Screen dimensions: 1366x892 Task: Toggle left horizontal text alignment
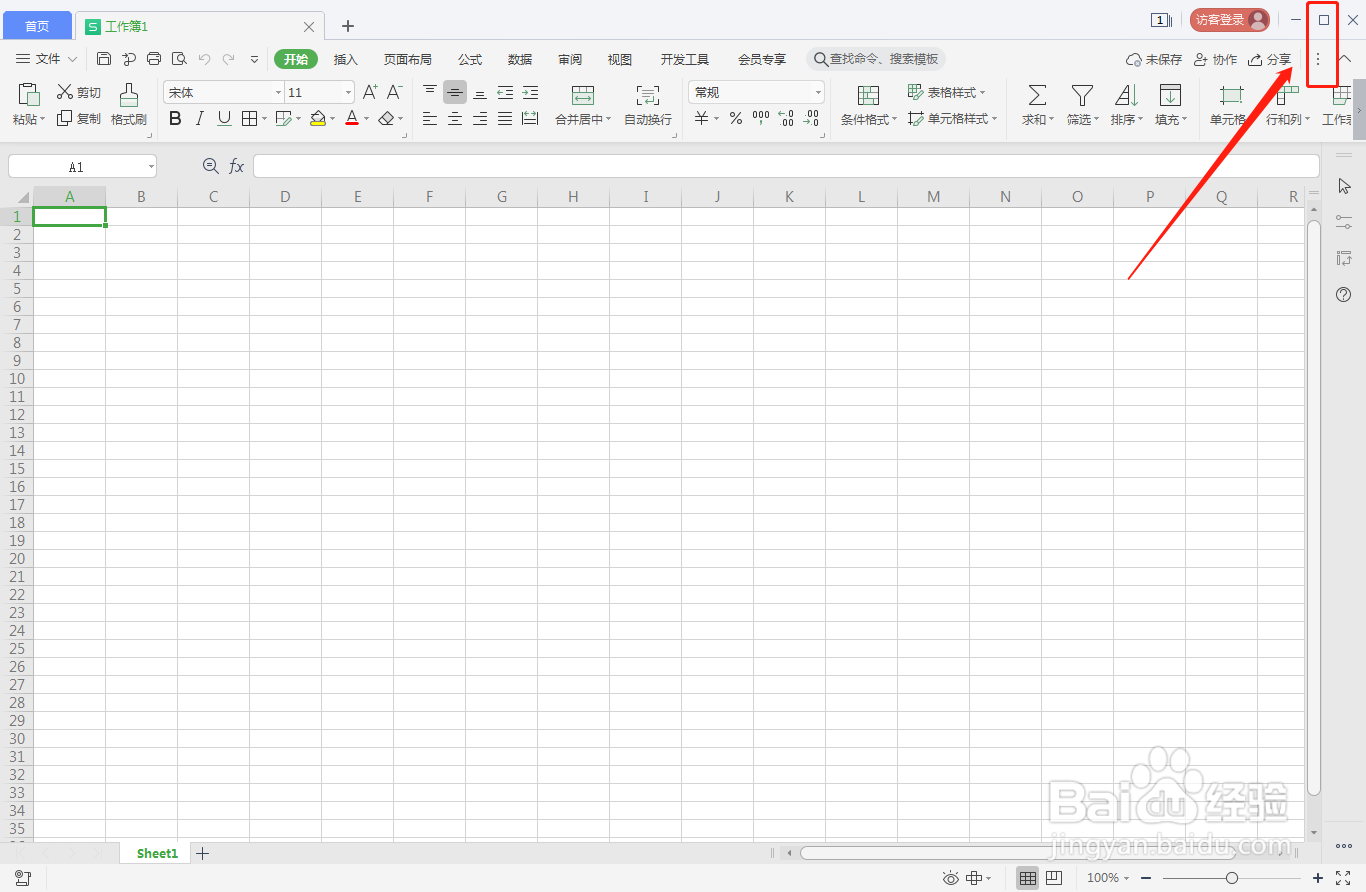tap(430, 119)
